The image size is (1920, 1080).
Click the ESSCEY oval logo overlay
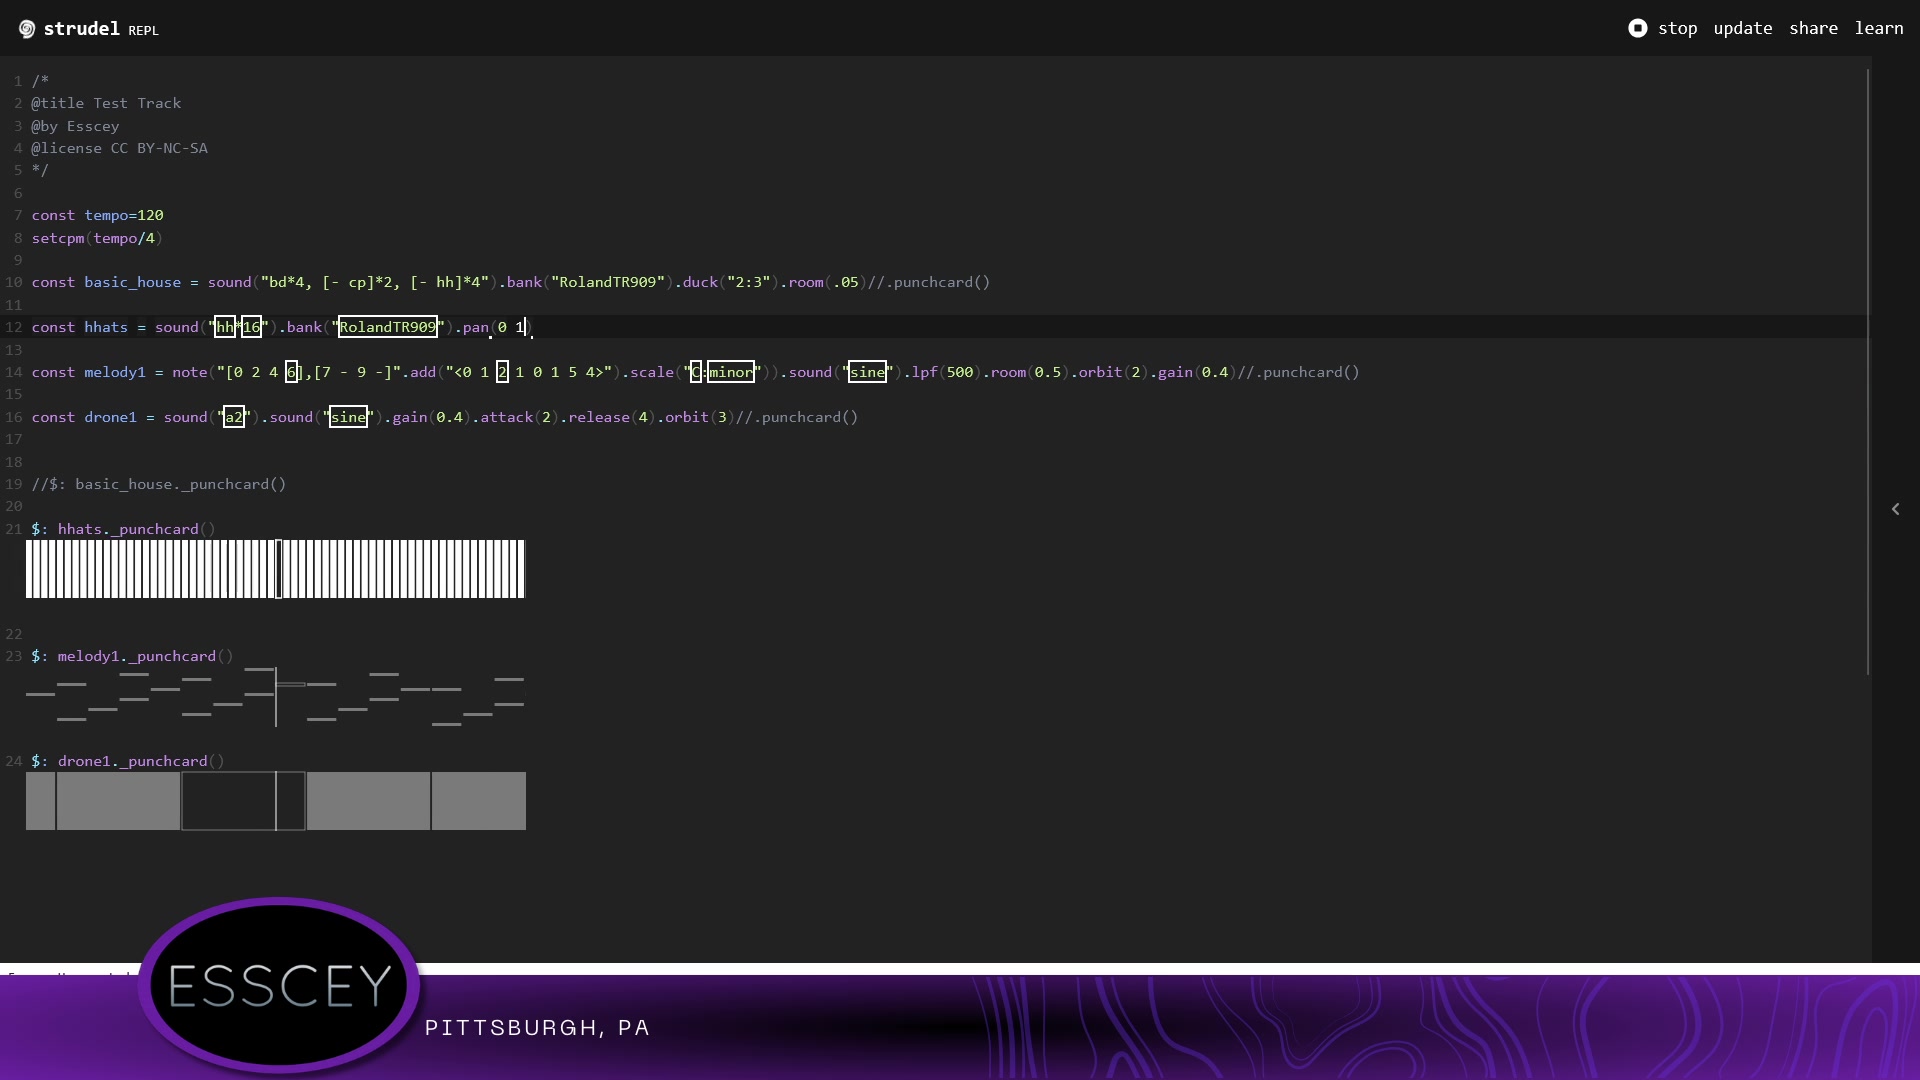pyautogui.click(x=279, y=985)
